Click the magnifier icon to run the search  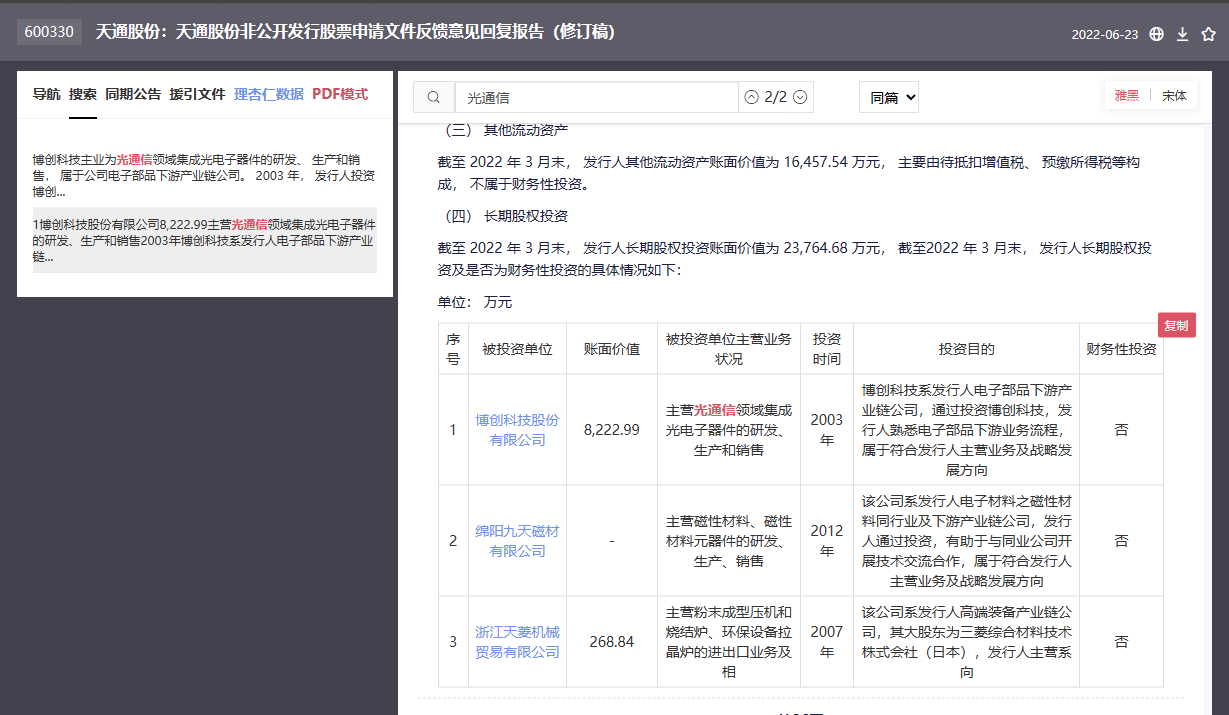434,96
